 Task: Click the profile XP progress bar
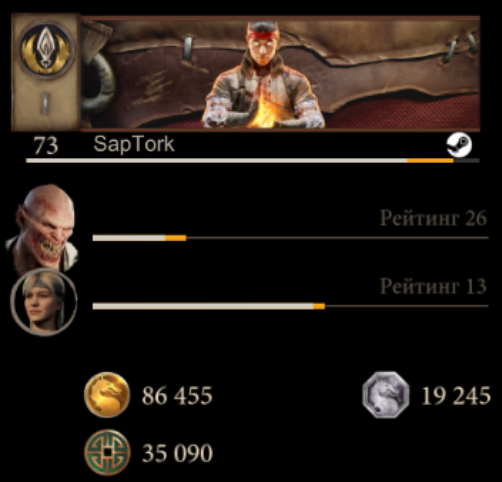pyautogui.click(x=253, y=161)
